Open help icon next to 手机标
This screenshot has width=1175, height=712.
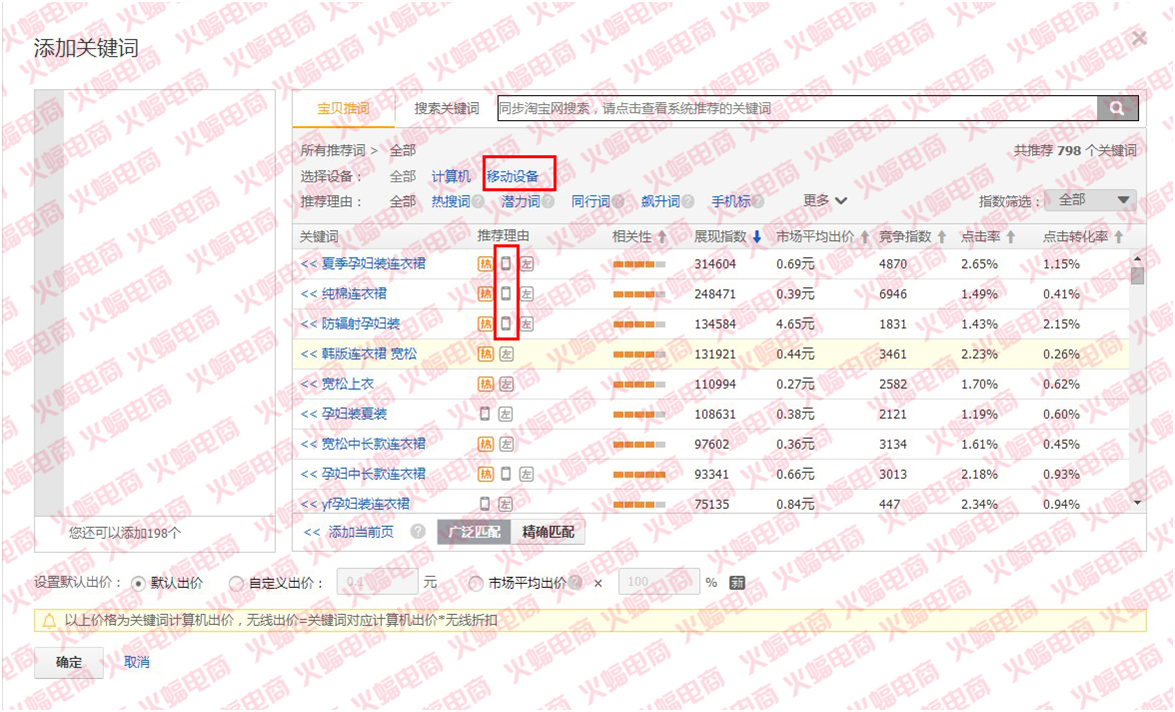pos(758,202)
